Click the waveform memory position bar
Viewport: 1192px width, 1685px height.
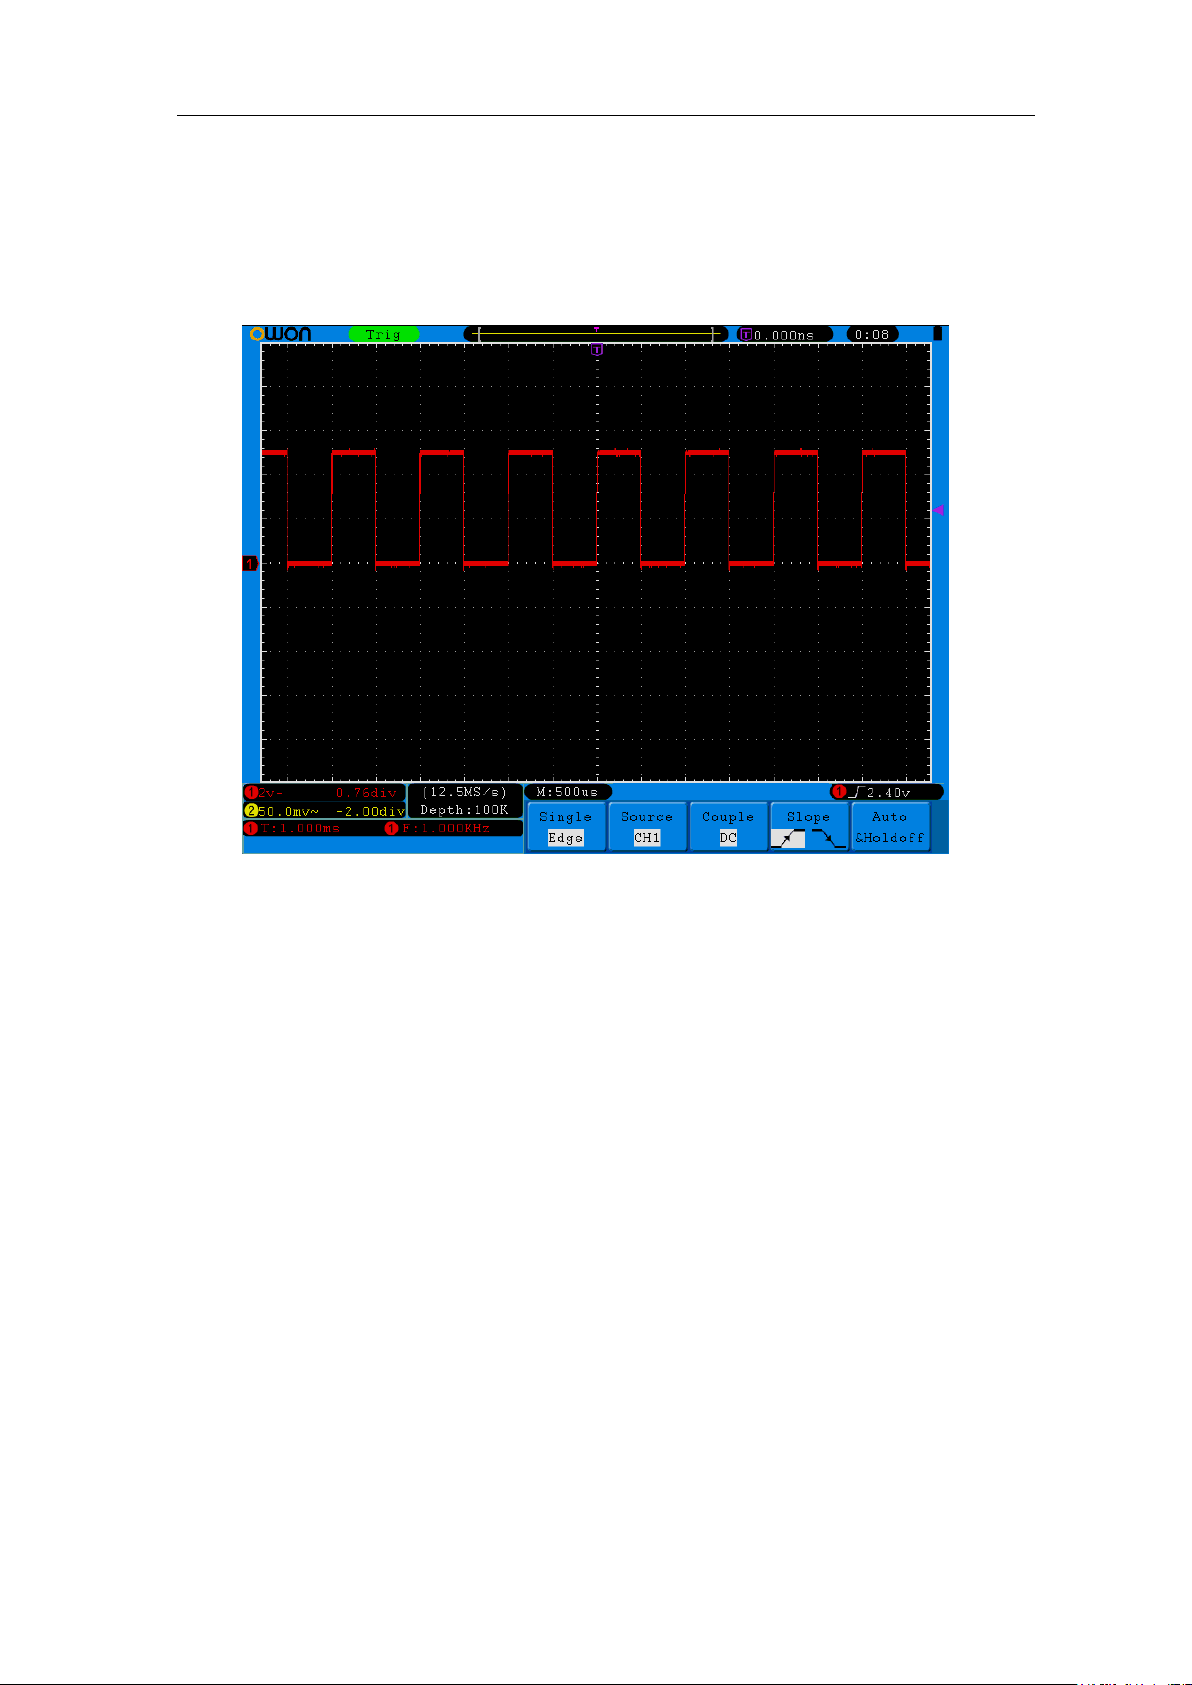596,334
